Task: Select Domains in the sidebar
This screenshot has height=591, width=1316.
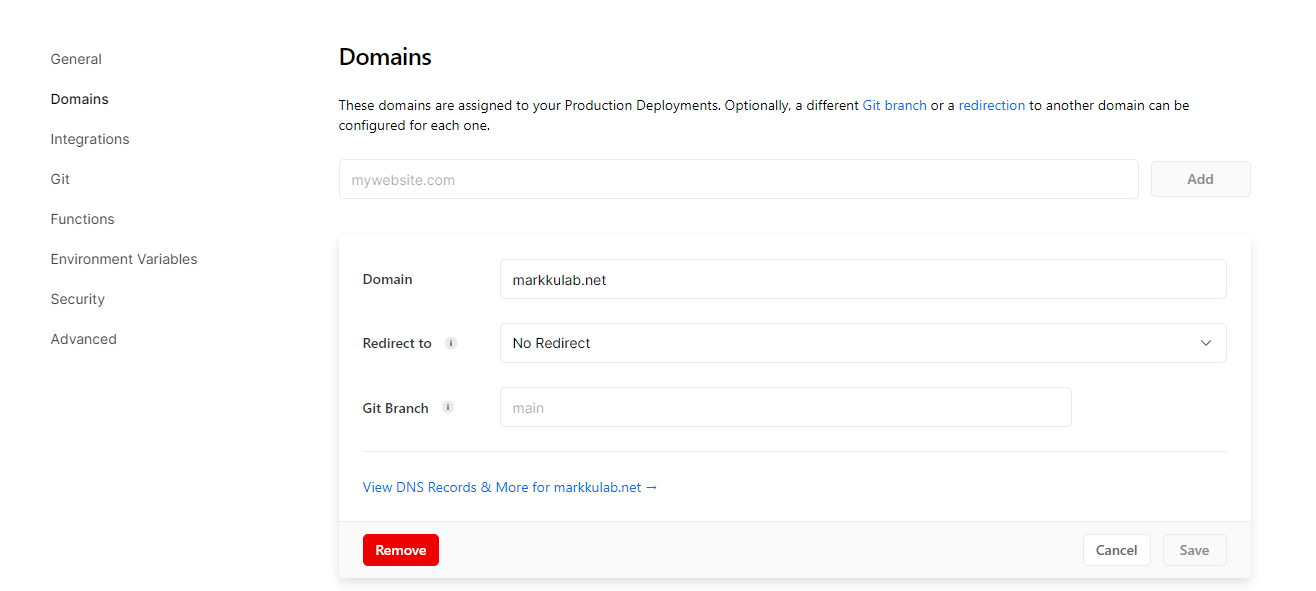Action: point(79,99)
